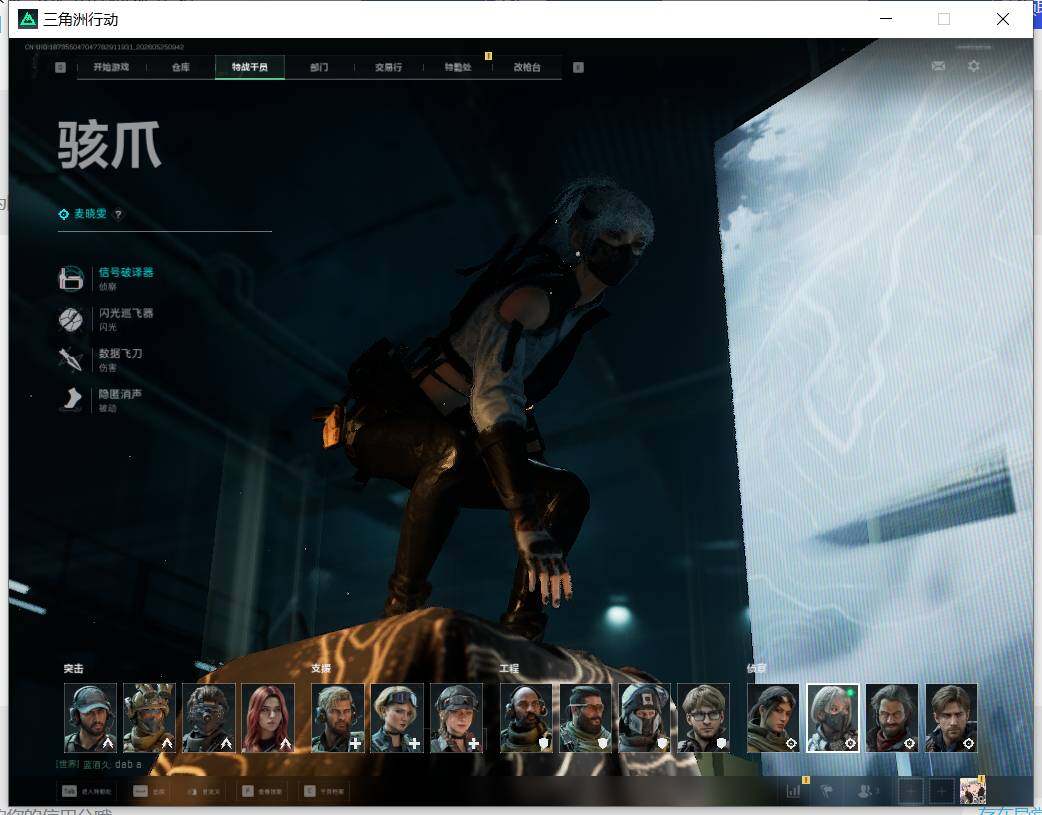
Task: Select the highlighted 骇爪 masked operator portrait
Action: (x=833, y=718)
